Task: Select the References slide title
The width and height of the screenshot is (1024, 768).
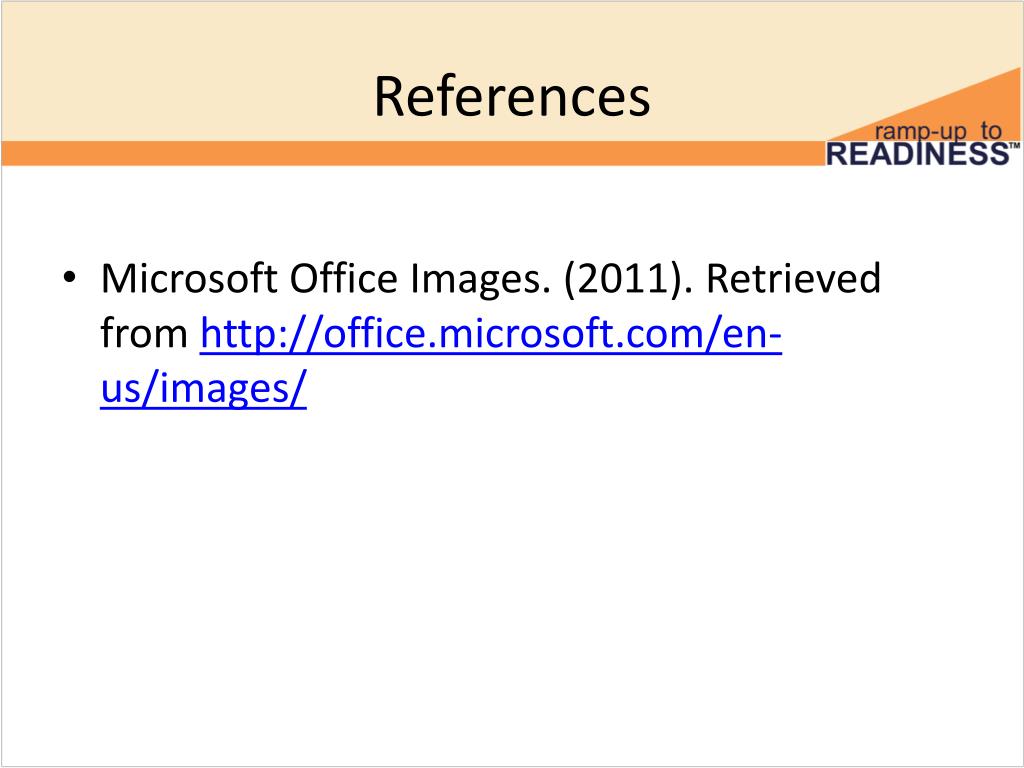Action: 511,97
